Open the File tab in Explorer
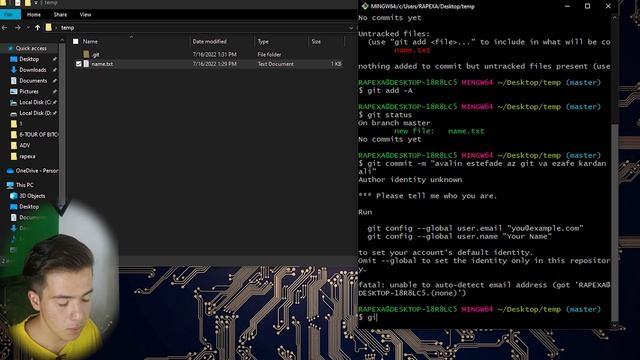Screen dimensions: 640x360 tap(10, 14)
